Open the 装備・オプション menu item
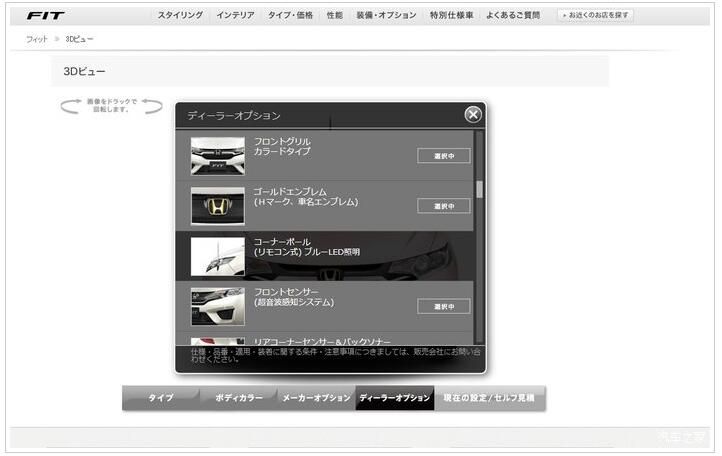This screenshot has width=722, height=456. point(386,15)
